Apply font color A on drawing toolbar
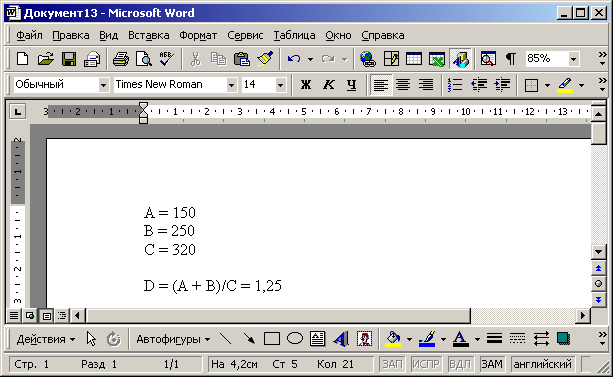 coord(461,339)
